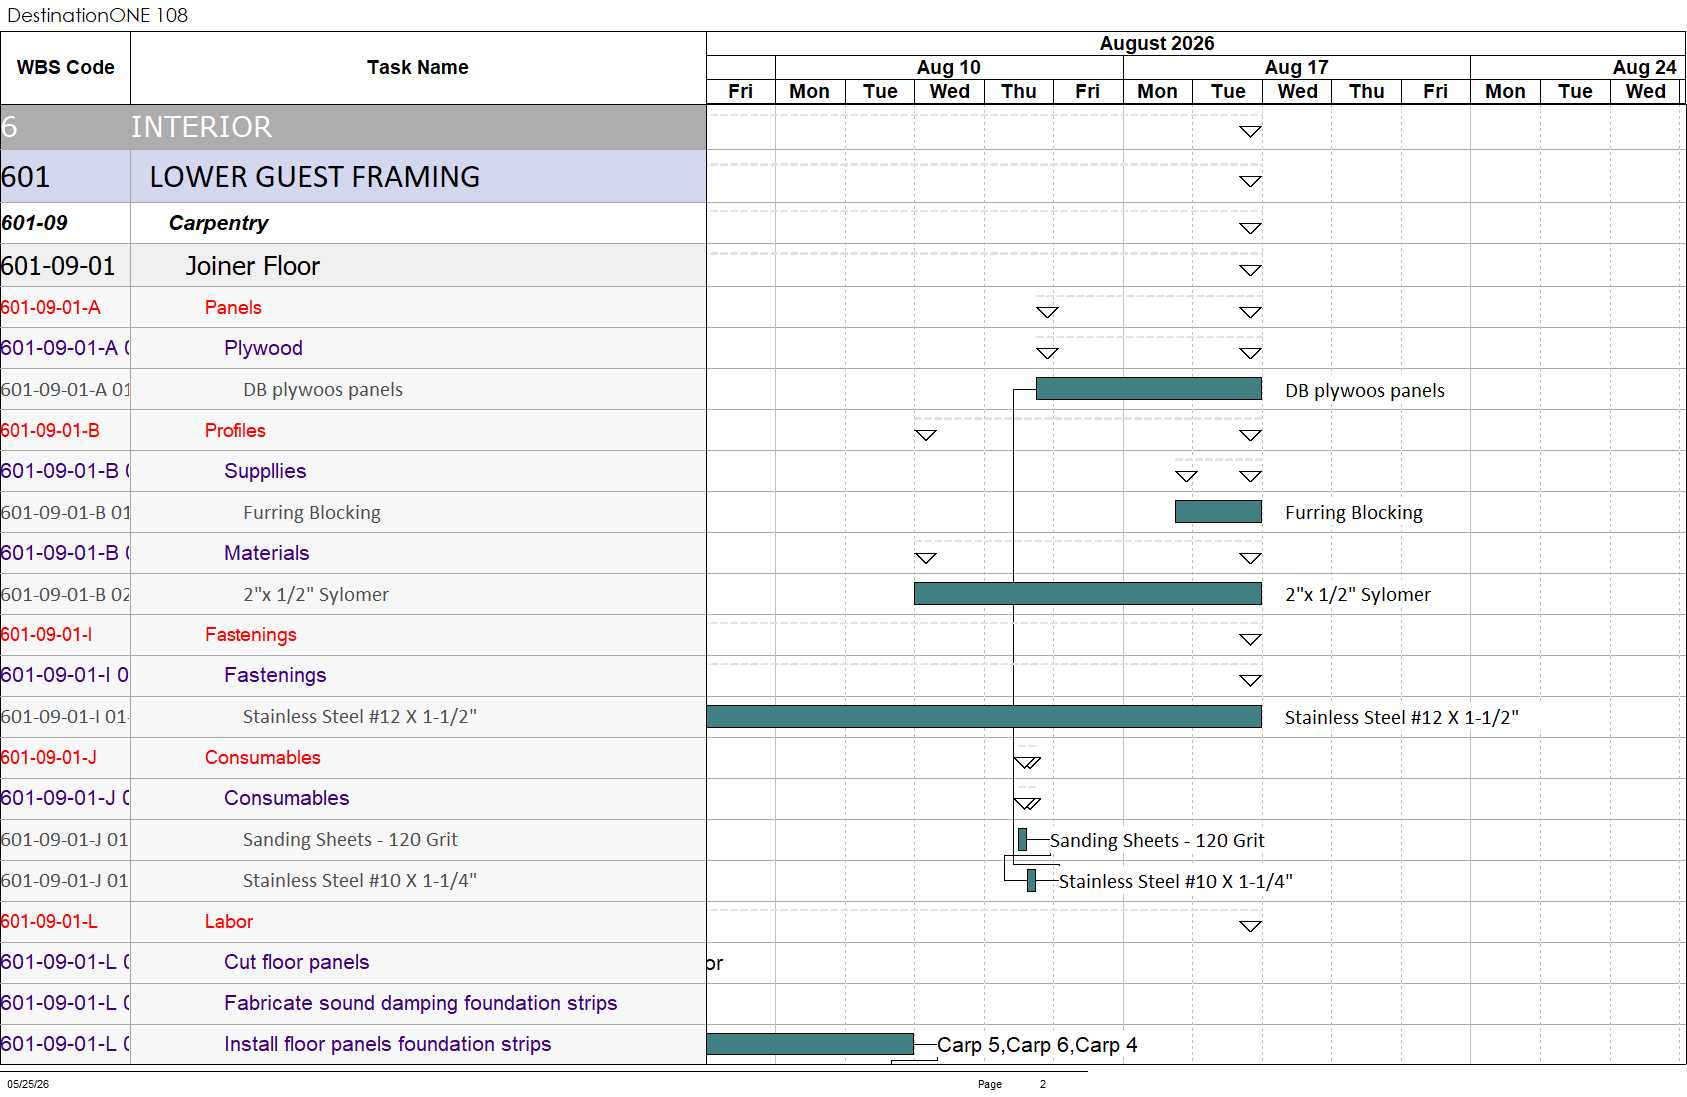This screenshot has width=1687, height=1097.
Task: Click the 2"x 1/2" Sylomer Gantt bar
Action: coord(1087,594)
